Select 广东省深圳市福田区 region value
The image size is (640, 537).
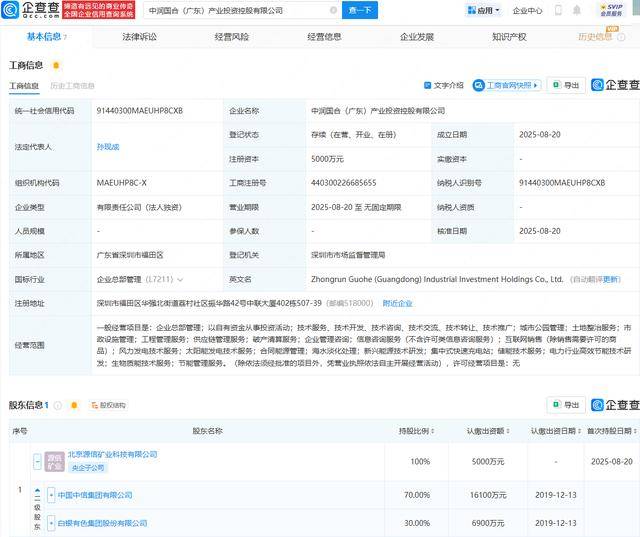coord(130,255)
